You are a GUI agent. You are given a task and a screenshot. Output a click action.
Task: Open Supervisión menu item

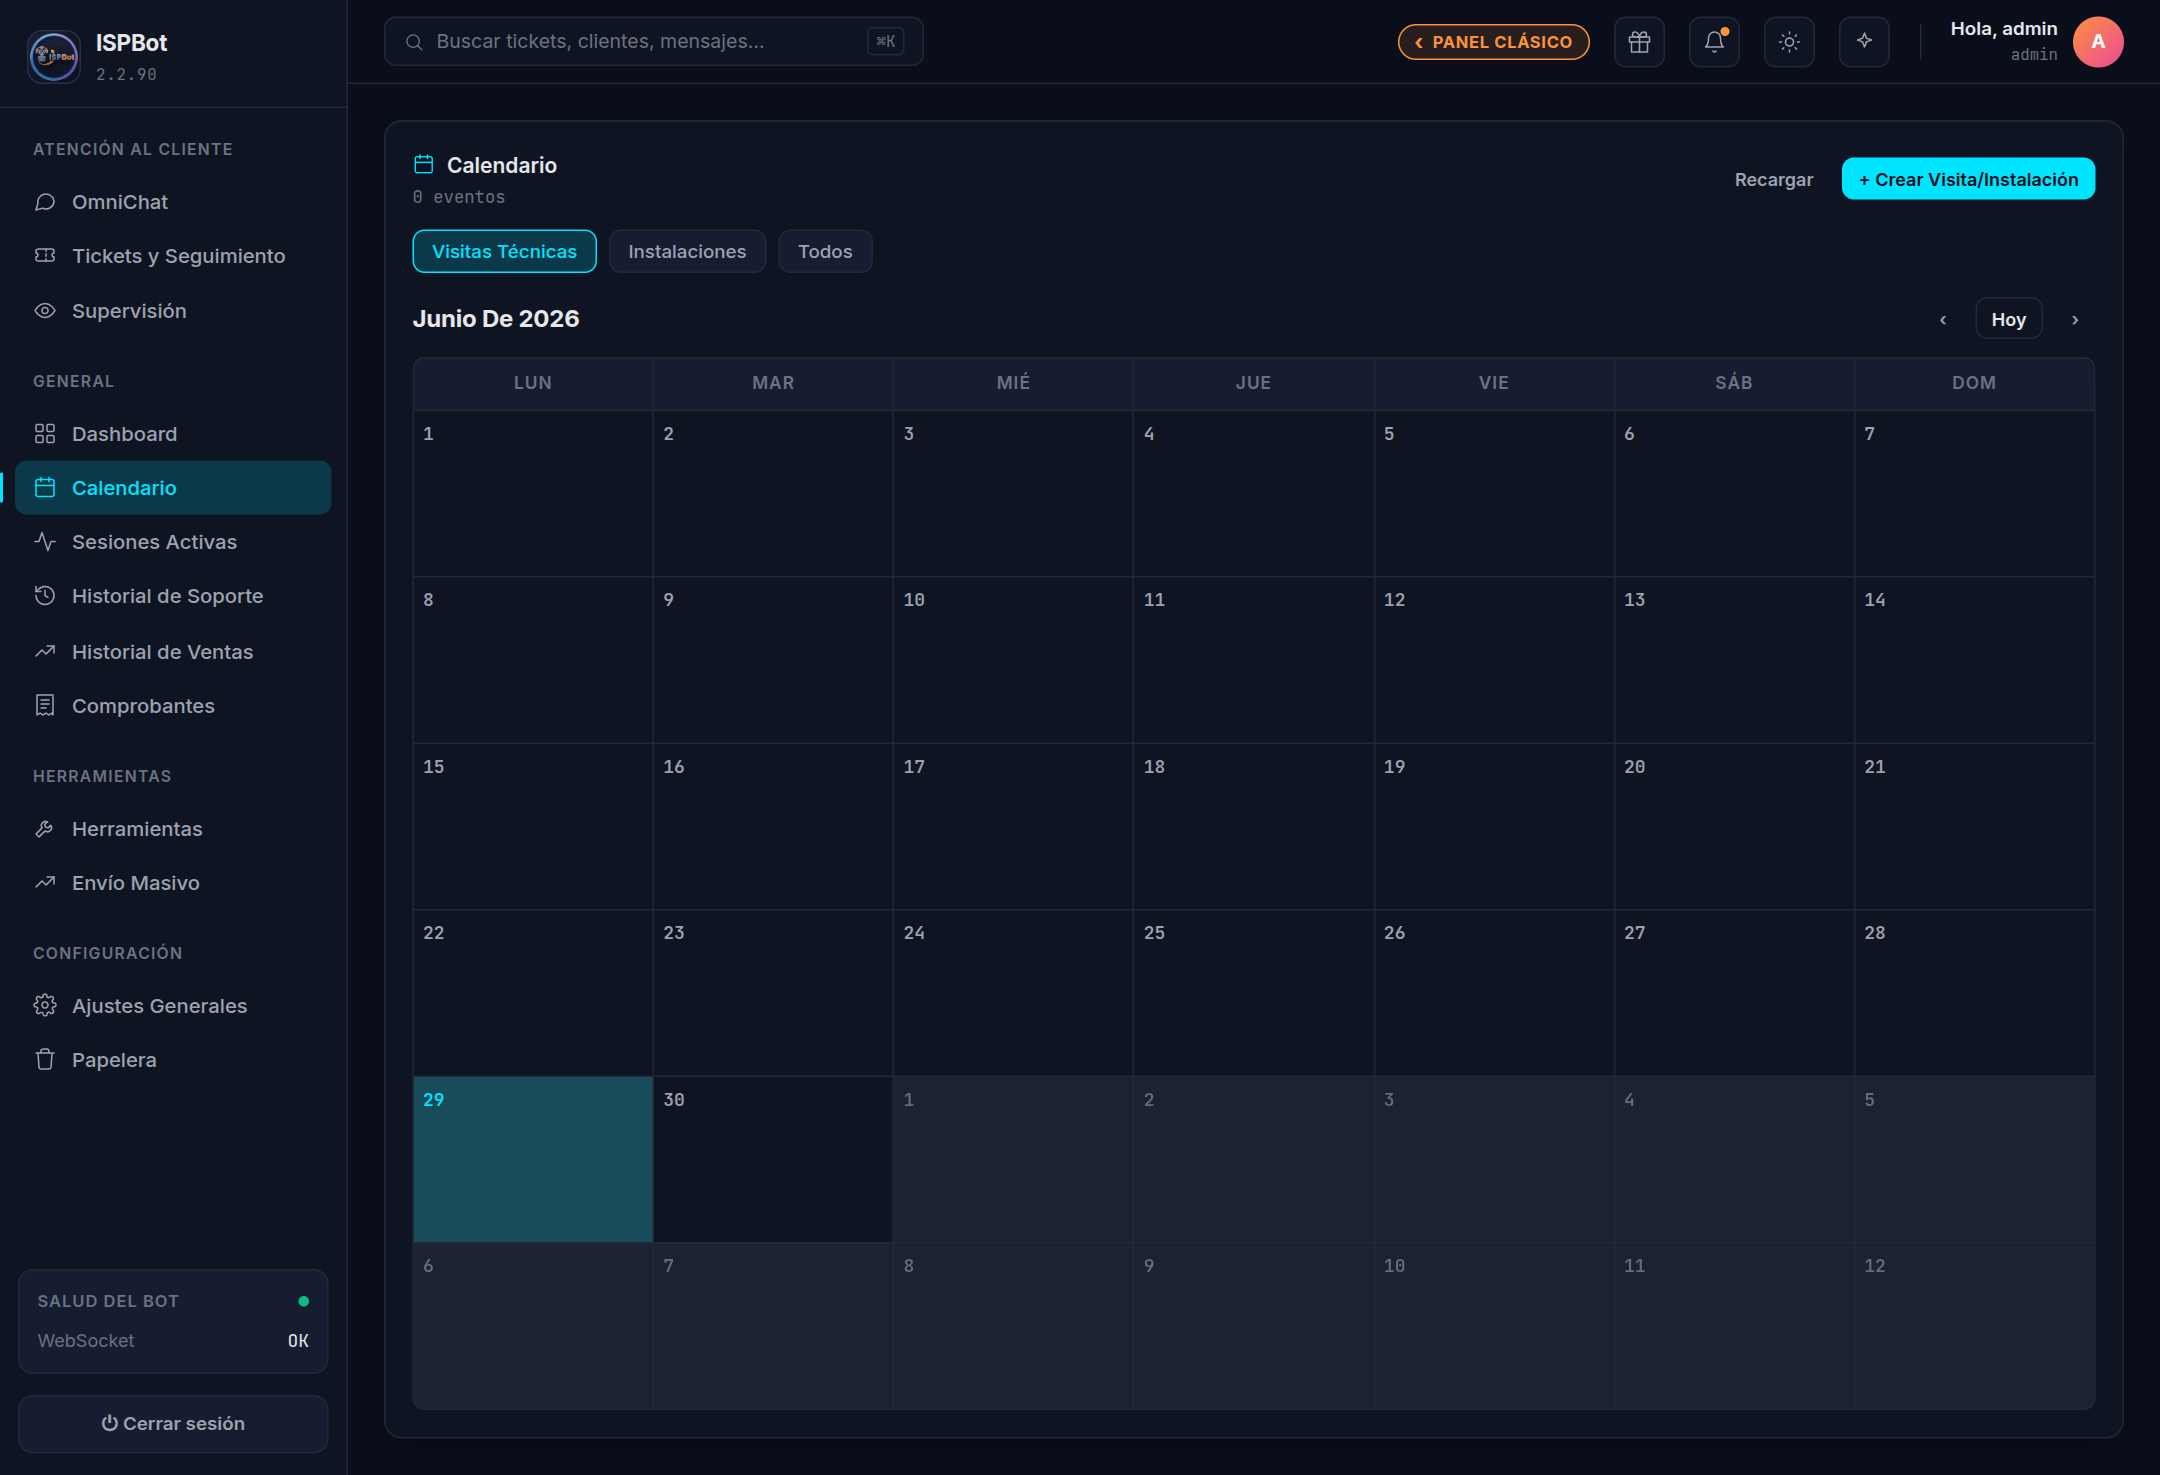pyautogui.click(x=173, y=311)
